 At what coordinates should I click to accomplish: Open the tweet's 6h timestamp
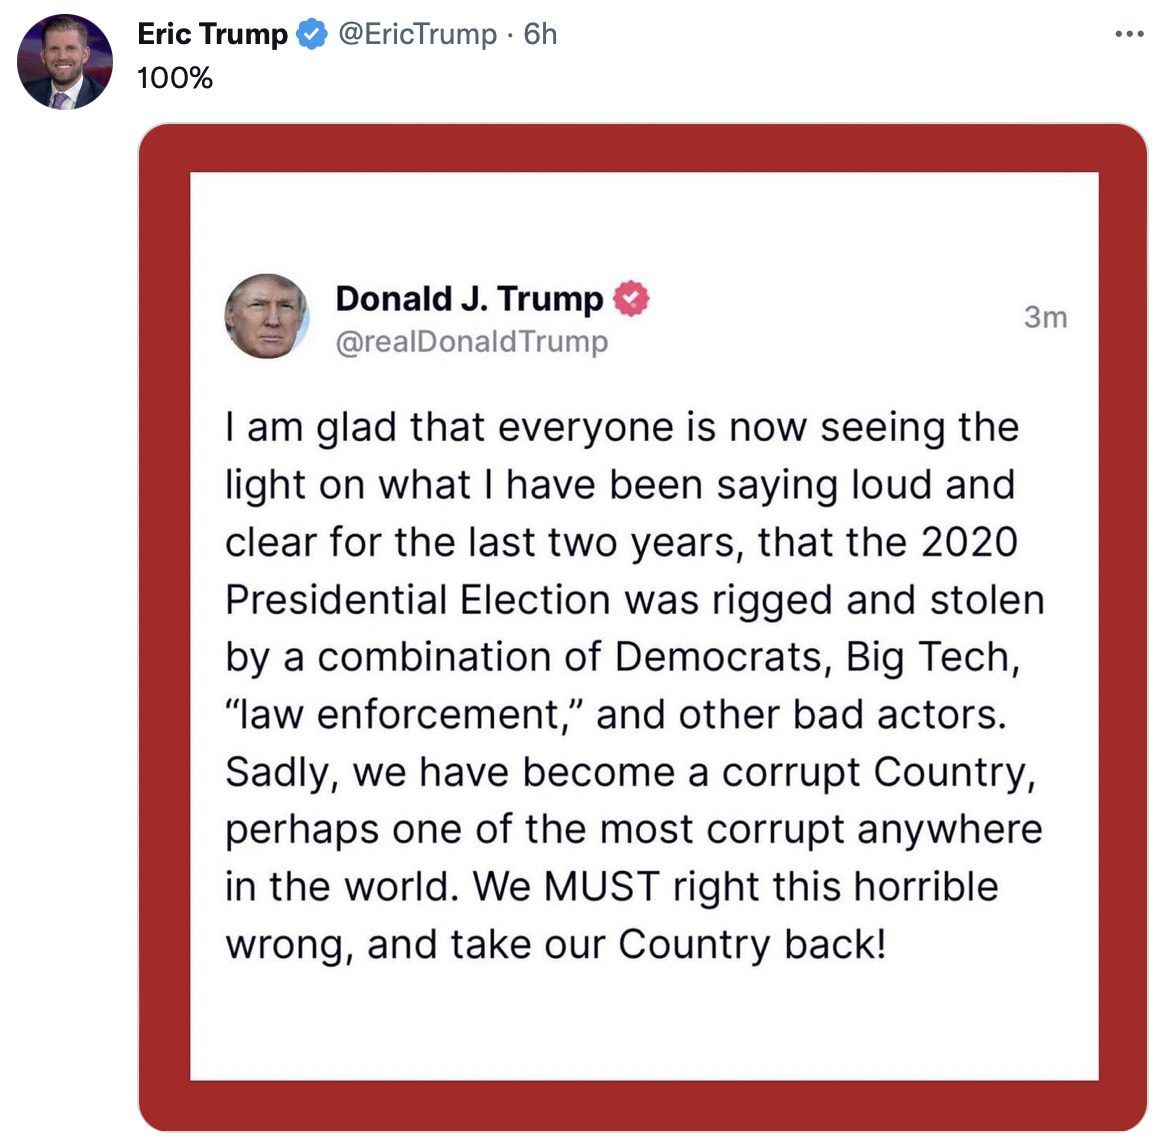(541, 34)
